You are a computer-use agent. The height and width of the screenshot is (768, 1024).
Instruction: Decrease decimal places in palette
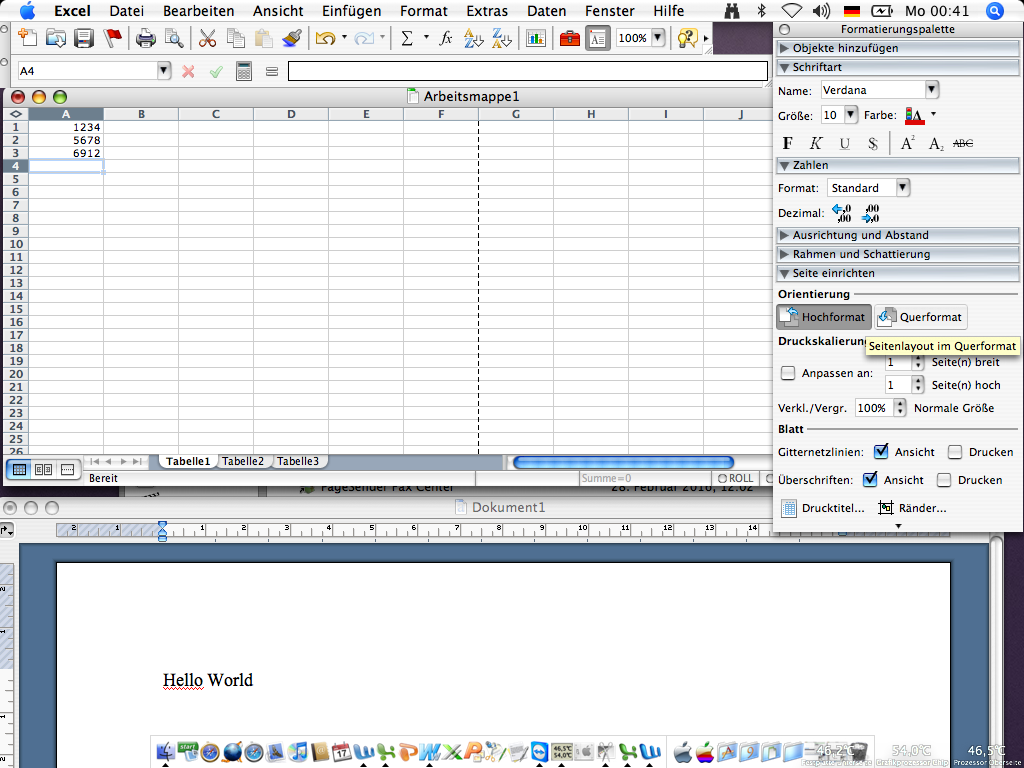tap(871, 213)
